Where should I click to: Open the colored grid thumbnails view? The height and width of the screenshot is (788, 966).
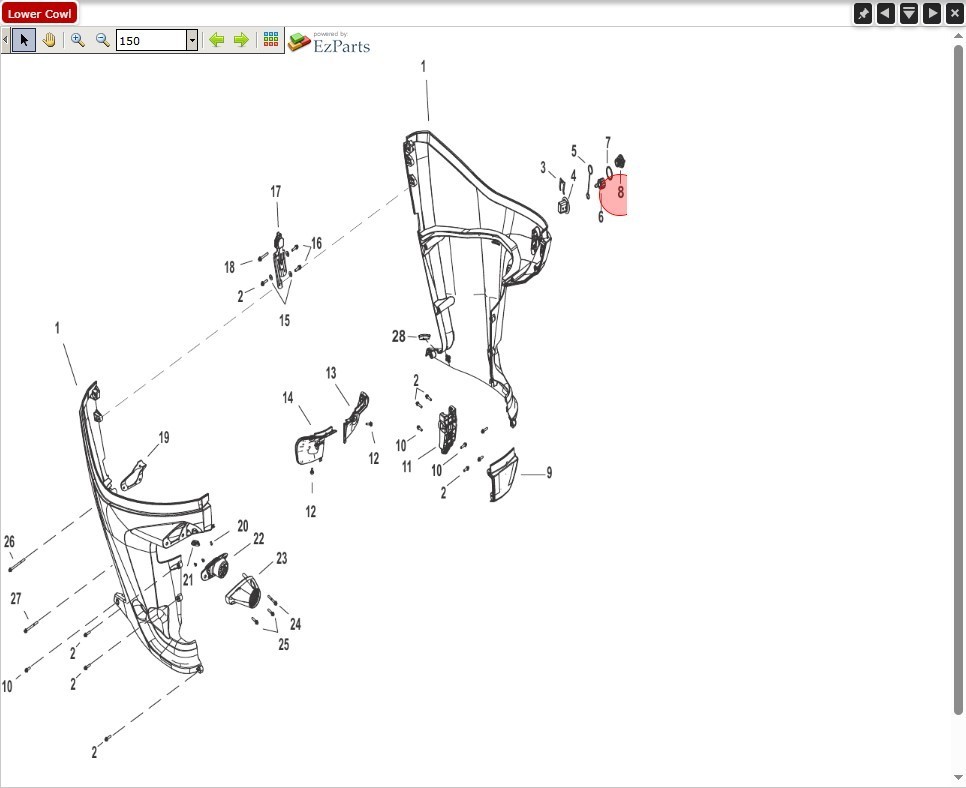coord(271,40)
